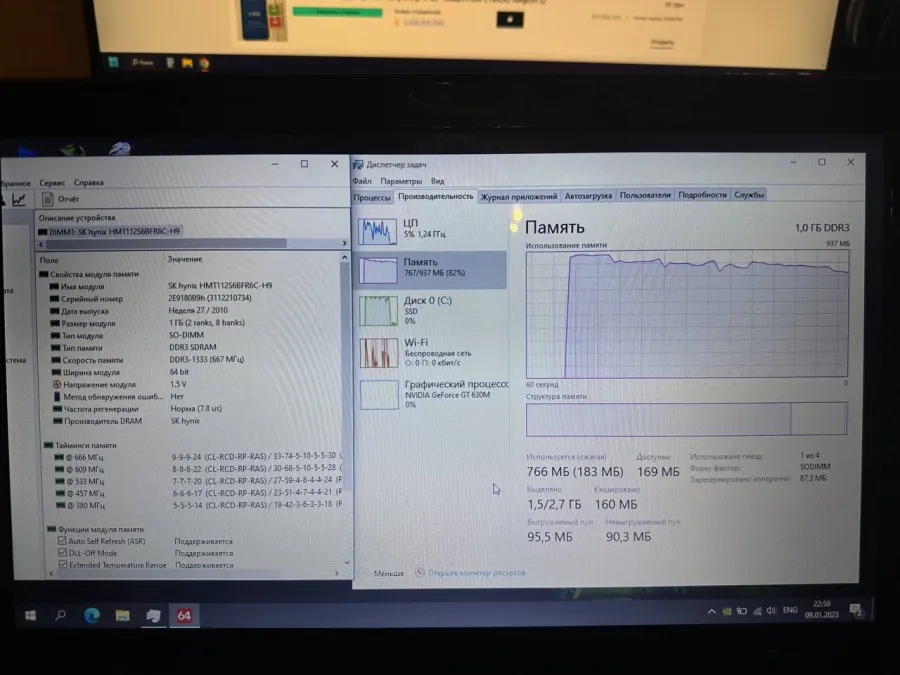Switch to the Автозагрузка tab
900x675 pixels.
pos(588,196)
